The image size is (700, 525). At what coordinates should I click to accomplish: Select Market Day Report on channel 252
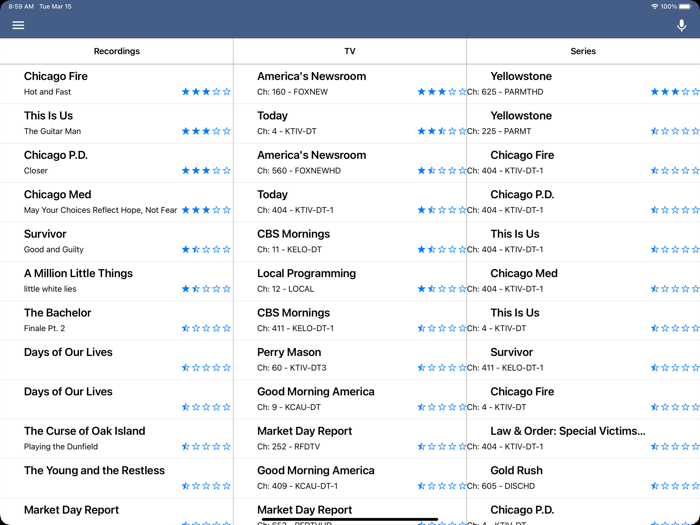(x=350, y=438)
